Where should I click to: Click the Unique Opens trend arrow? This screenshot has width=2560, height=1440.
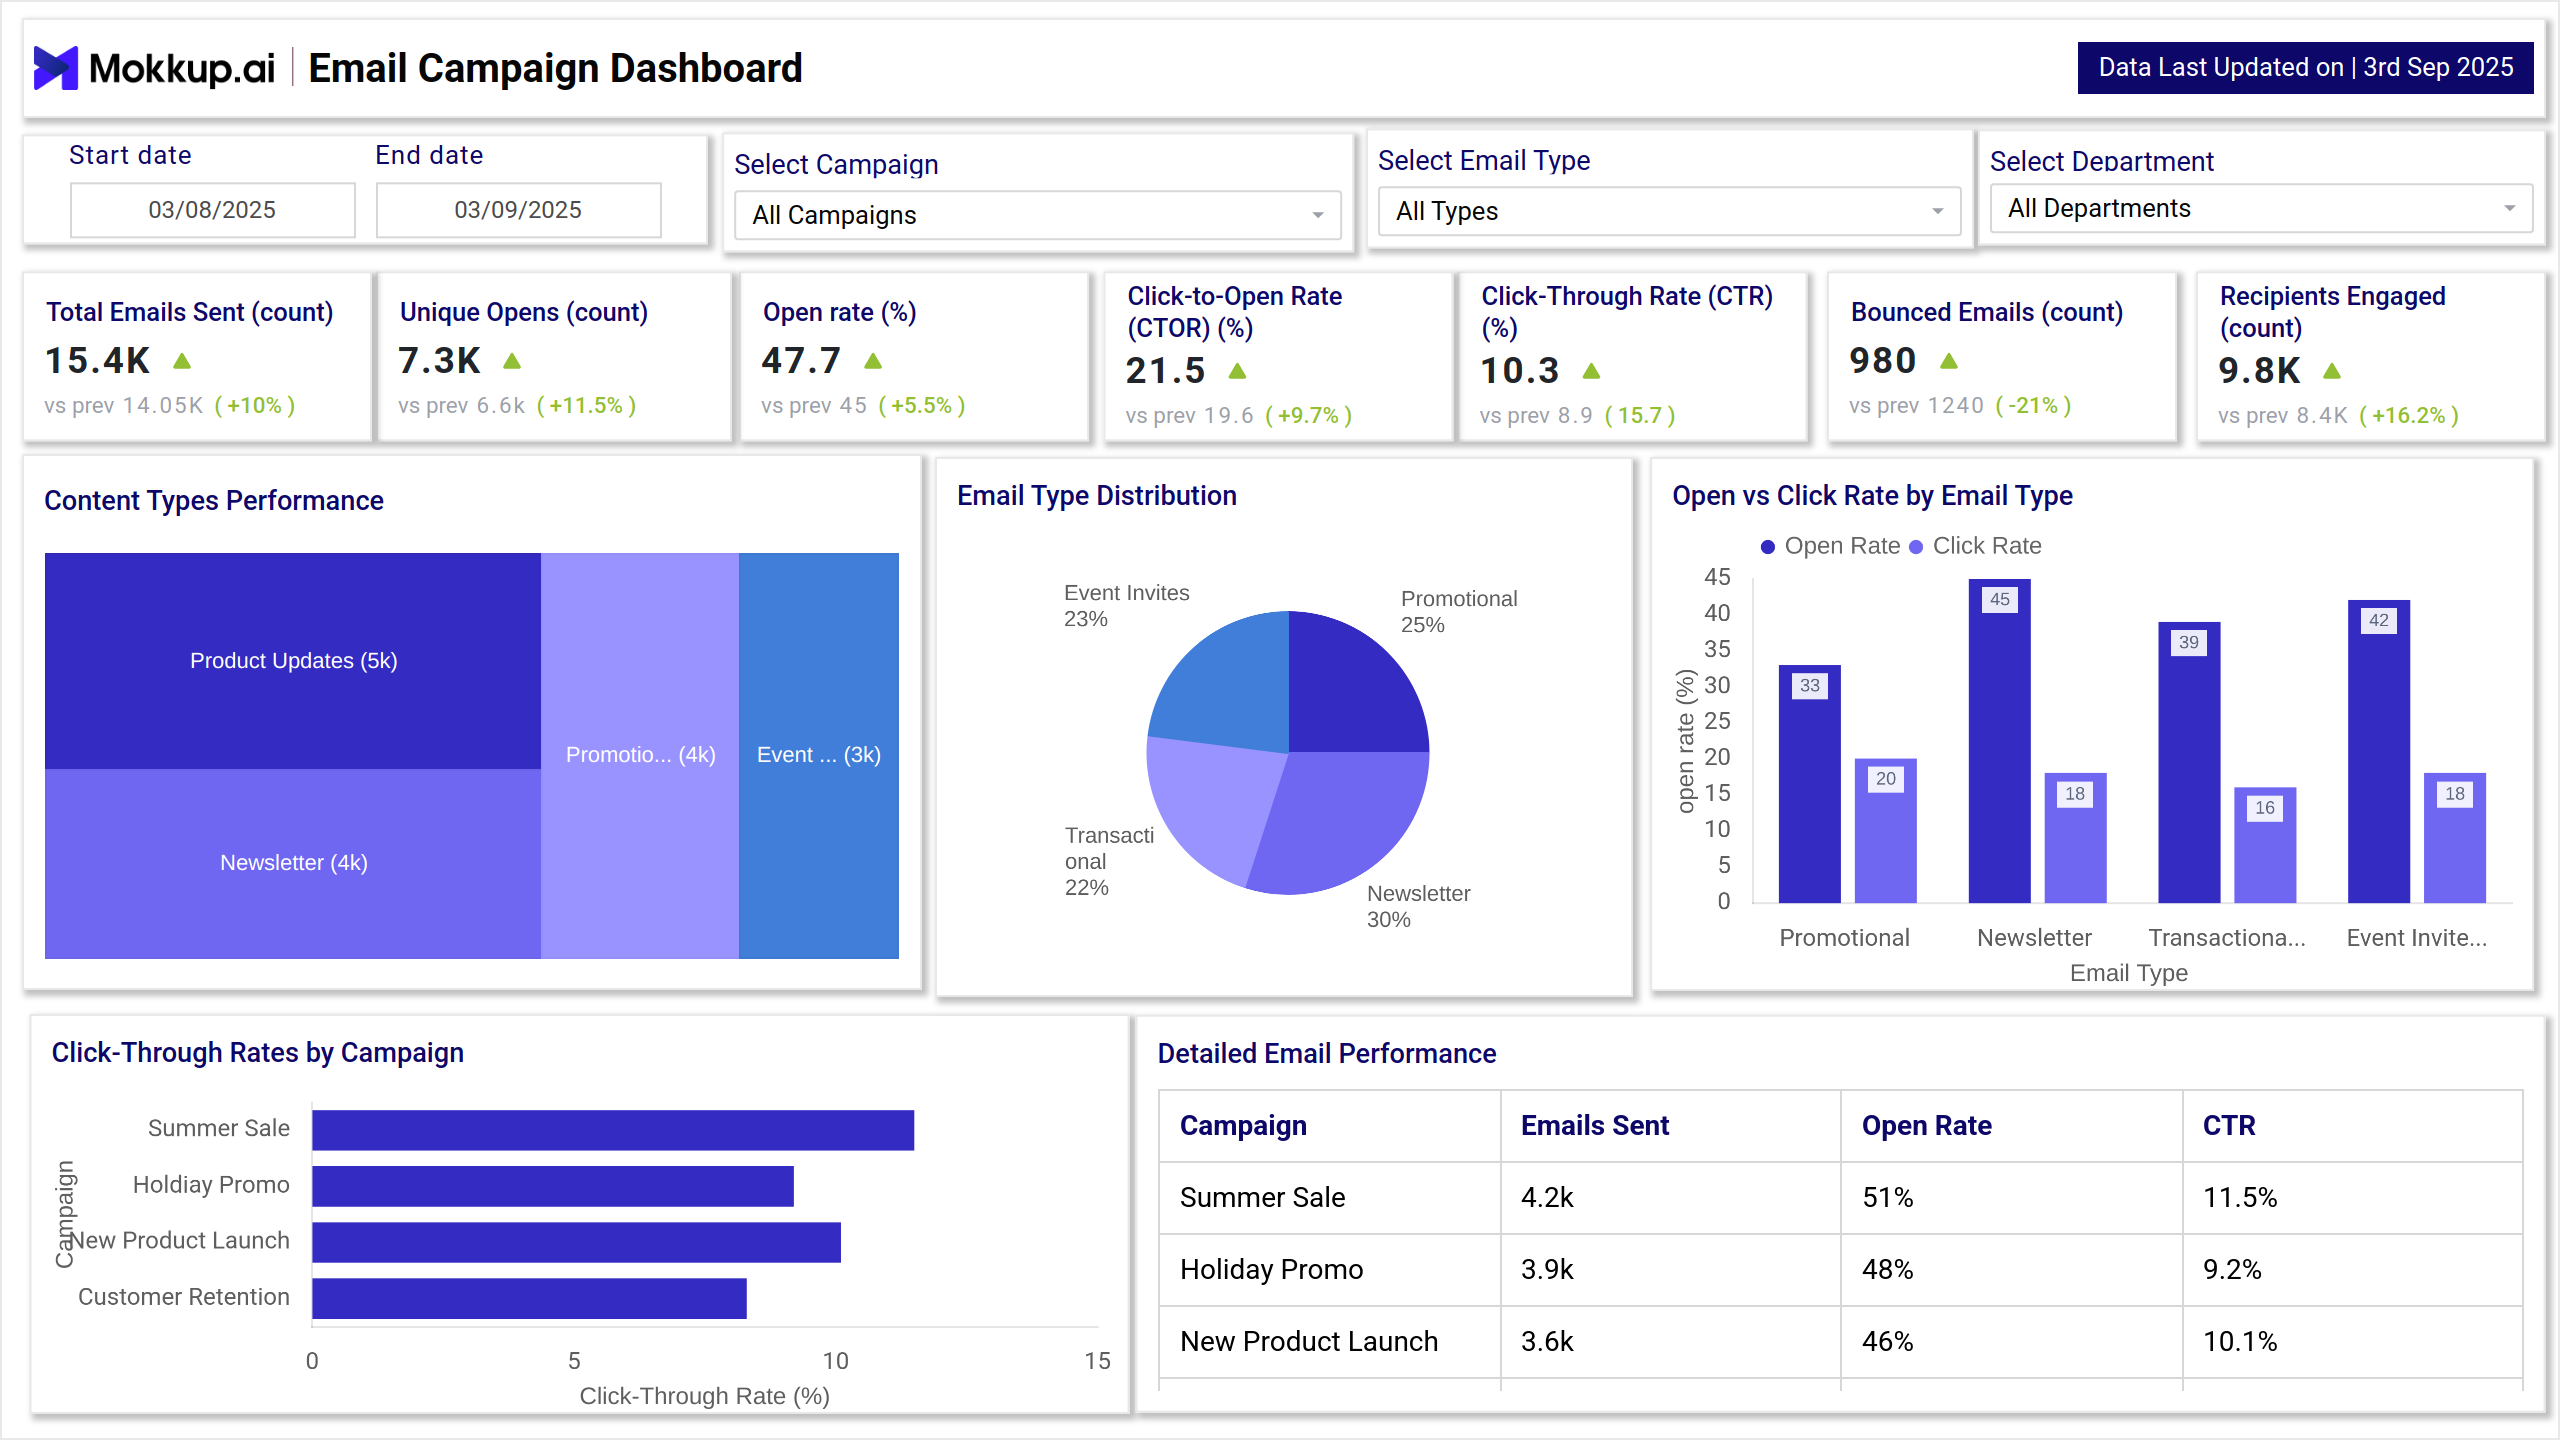point(512,361)
